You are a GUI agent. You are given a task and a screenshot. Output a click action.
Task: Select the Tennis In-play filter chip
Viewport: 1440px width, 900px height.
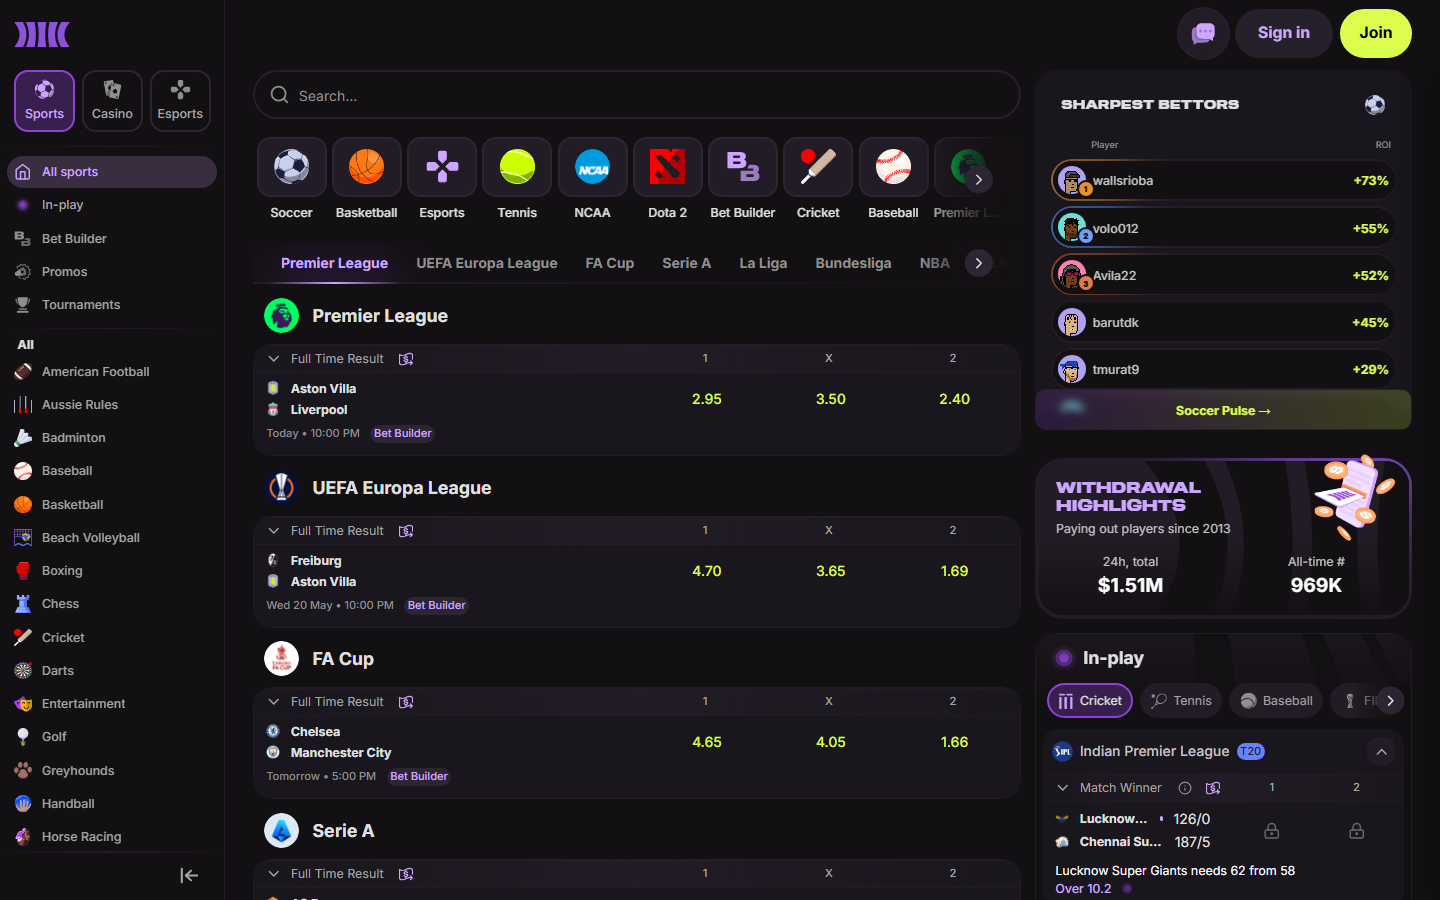click(1182, 701)
